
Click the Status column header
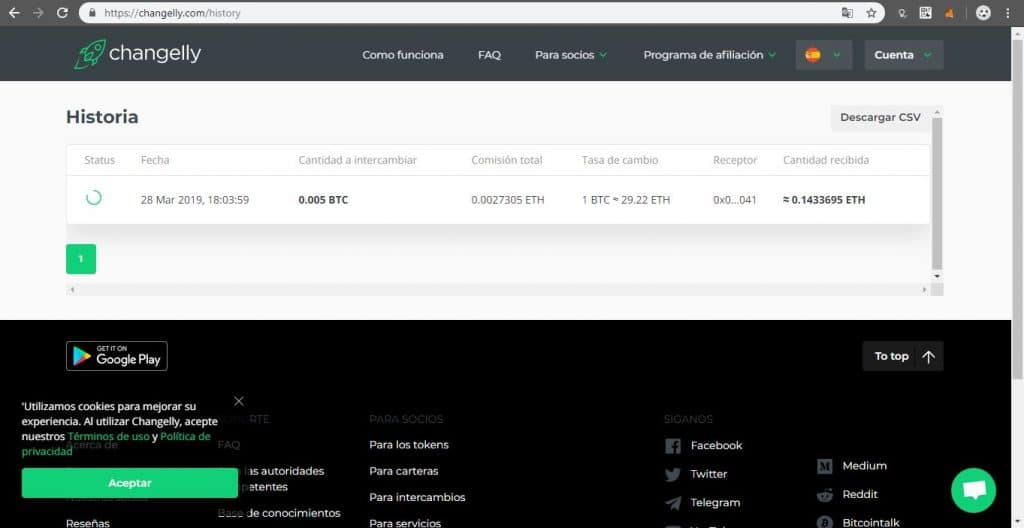coord(99,160)
